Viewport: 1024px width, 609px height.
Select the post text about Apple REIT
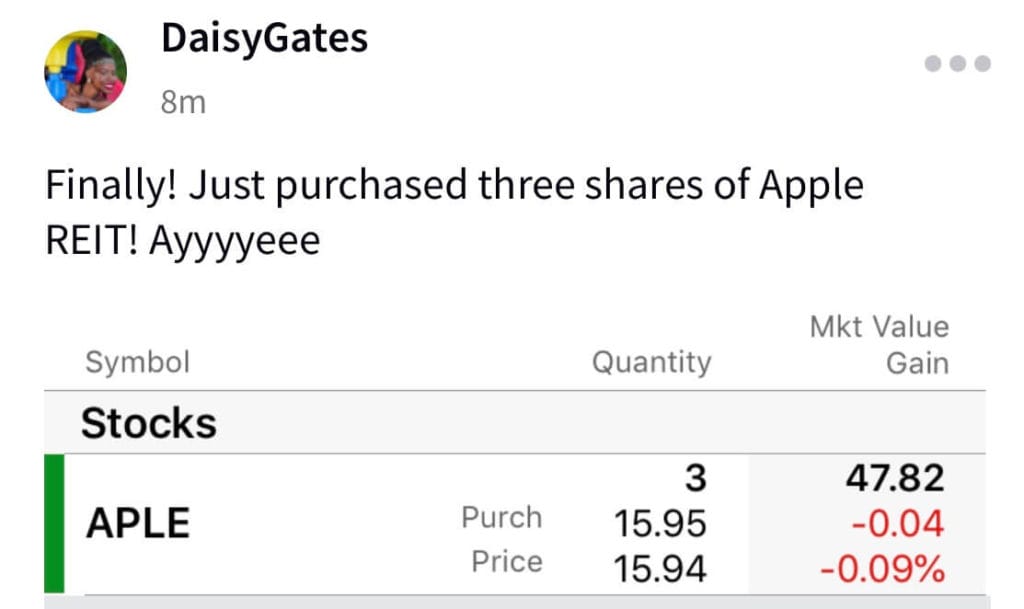455,212
